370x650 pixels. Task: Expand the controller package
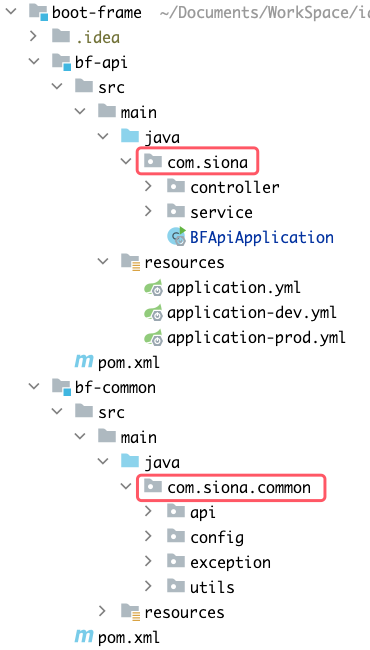click(x=148, y=187)
